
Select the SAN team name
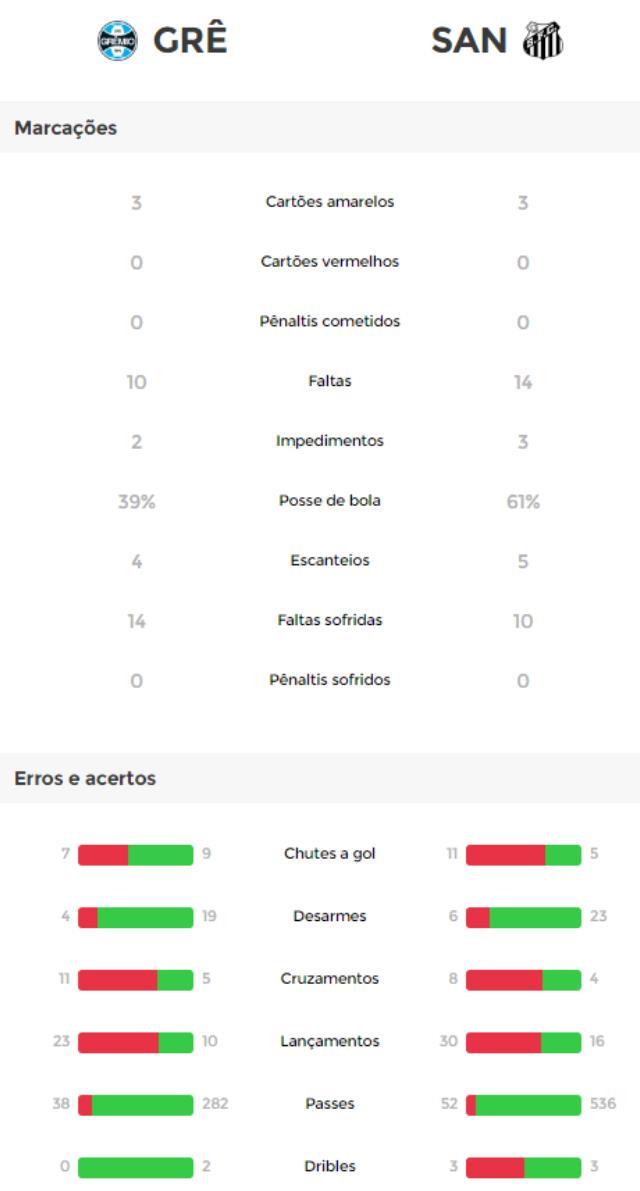point(469,40)
